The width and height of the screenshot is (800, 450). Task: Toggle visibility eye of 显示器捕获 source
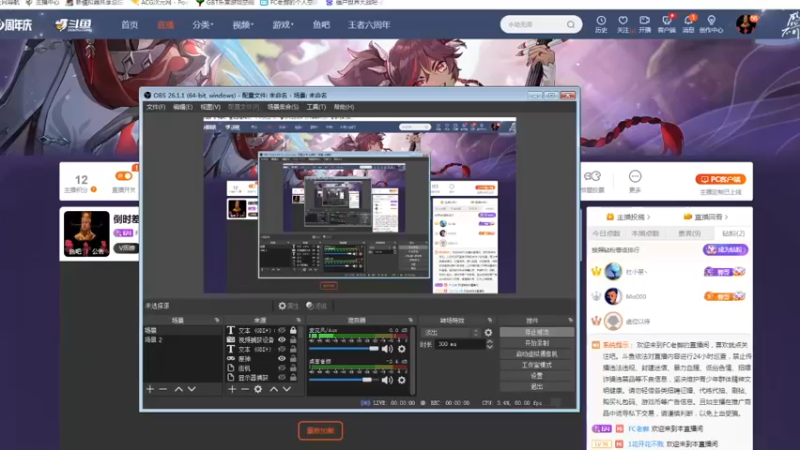[282, 378]
